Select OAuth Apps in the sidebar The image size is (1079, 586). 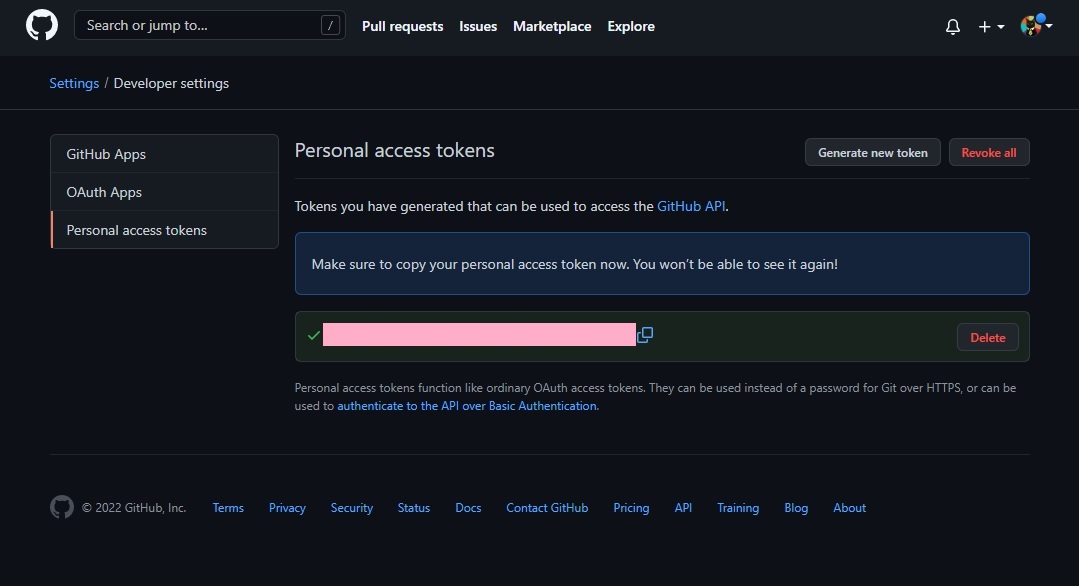pos(104,192)
